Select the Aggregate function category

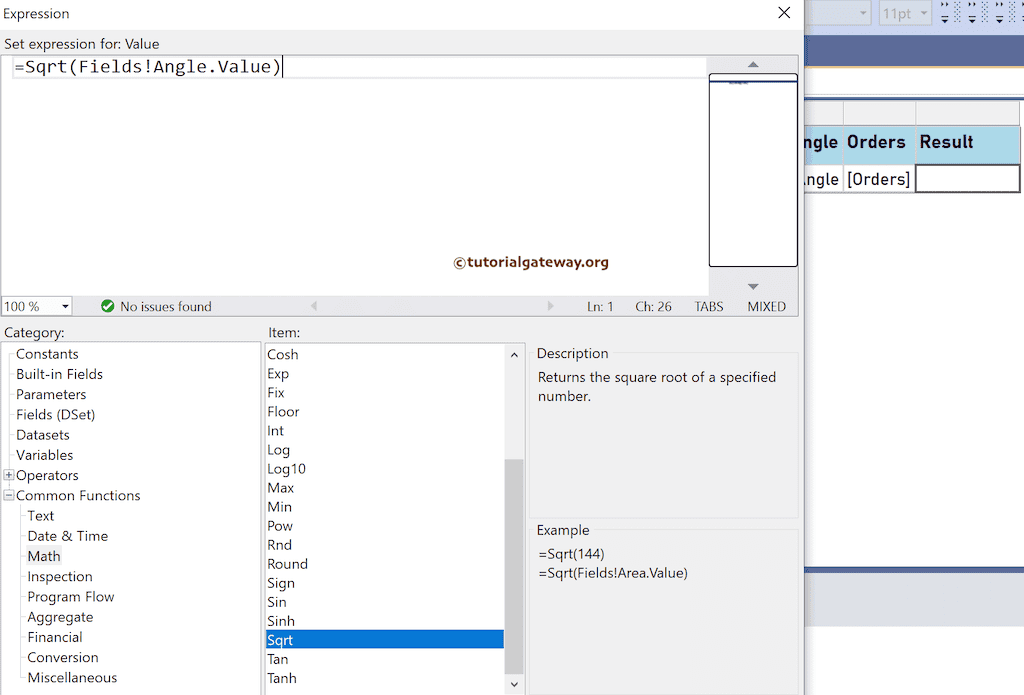click(60, 617)
